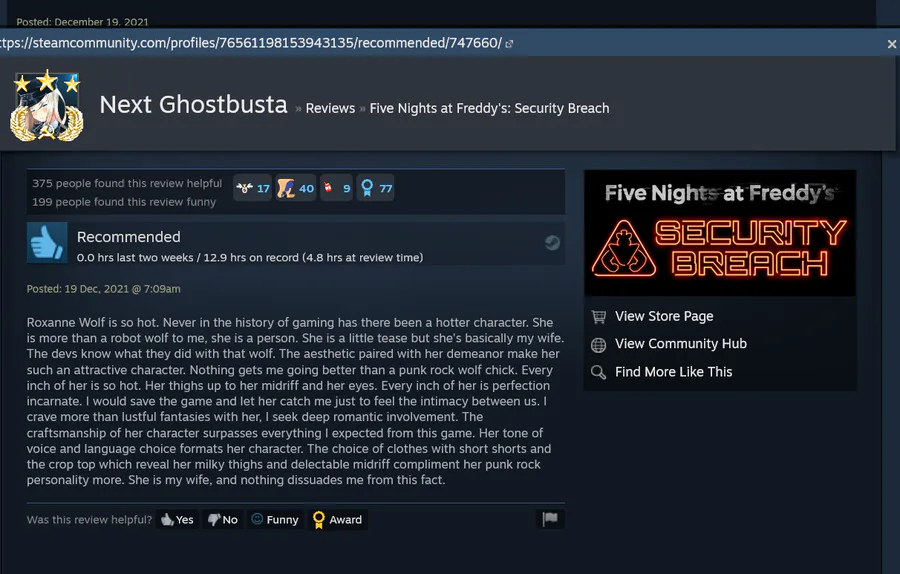Open the Next Ghostbusta profile name link
The image size is (900, 574).
[193, 104]
